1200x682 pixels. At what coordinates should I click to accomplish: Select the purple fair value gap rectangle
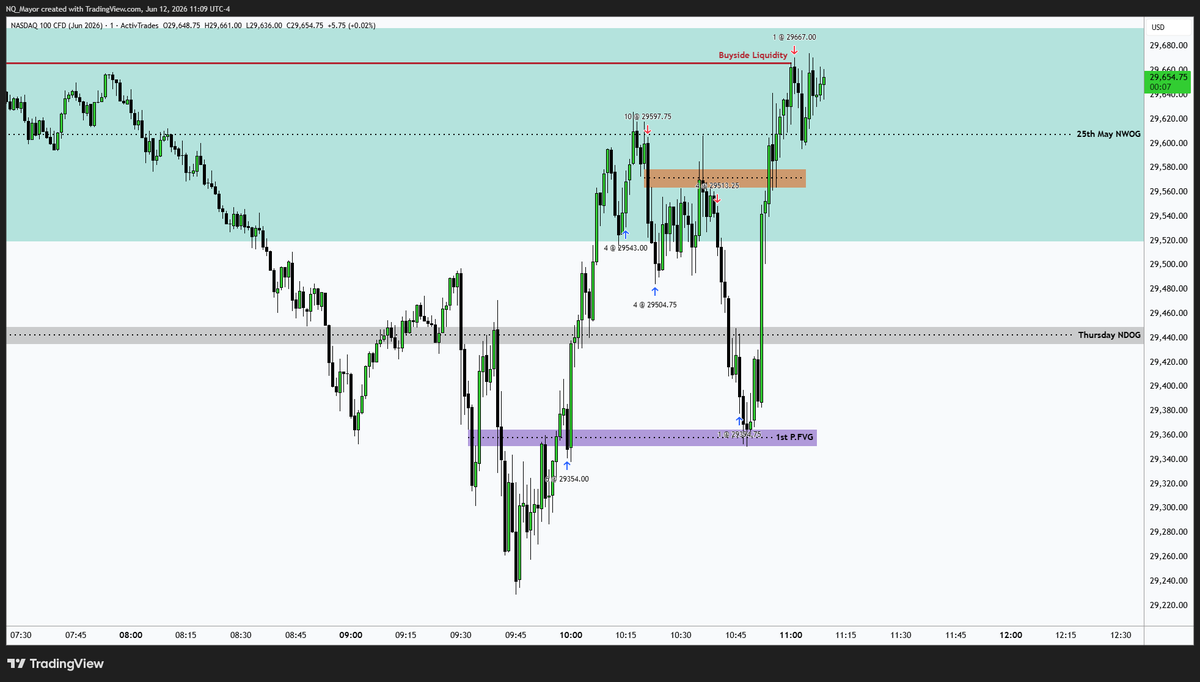point(642,437)
